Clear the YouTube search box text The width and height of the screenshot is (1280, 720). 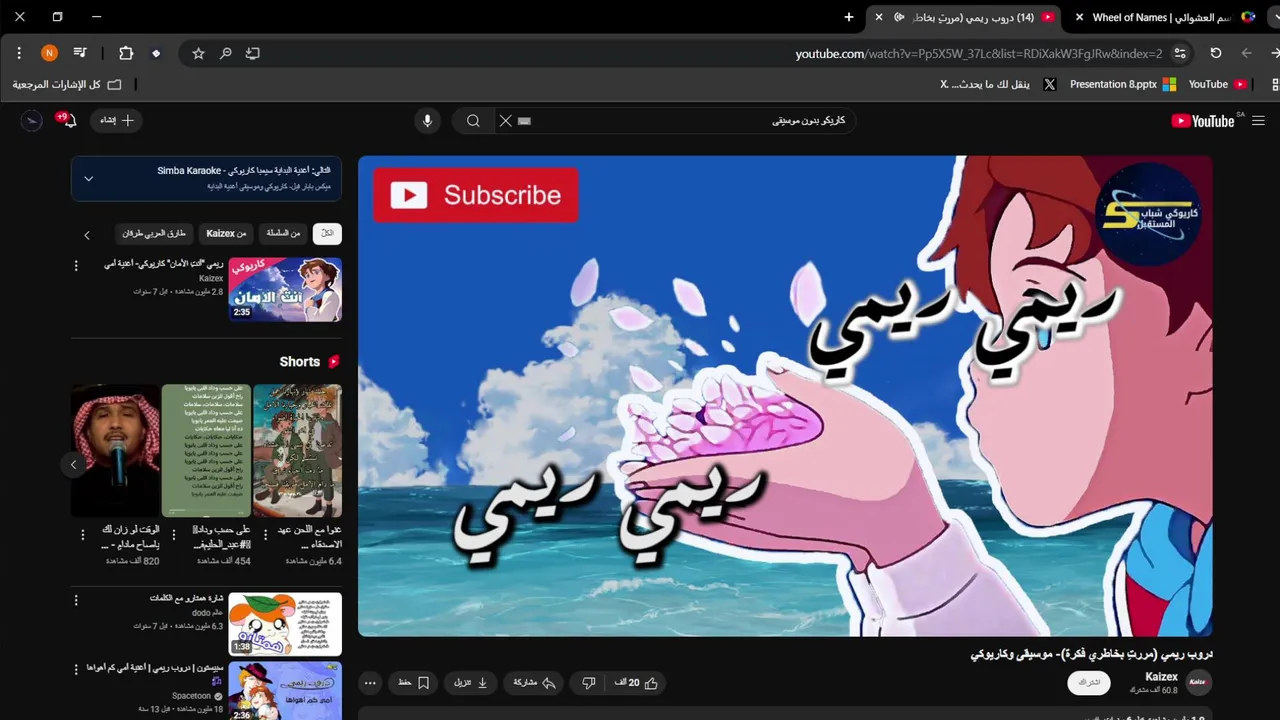tap(505, 121)
